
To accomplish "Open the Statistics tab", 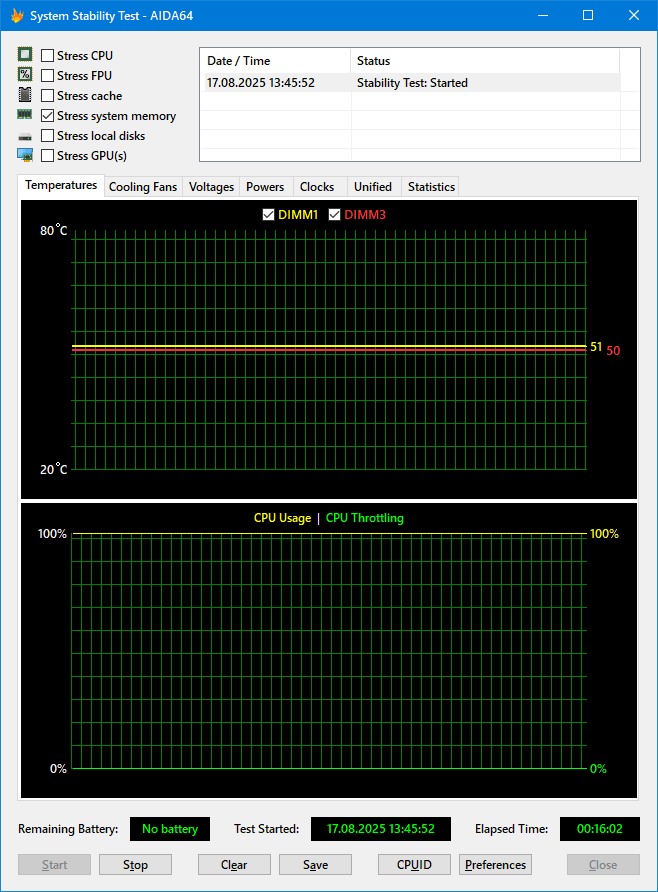I will click(431, 187).
